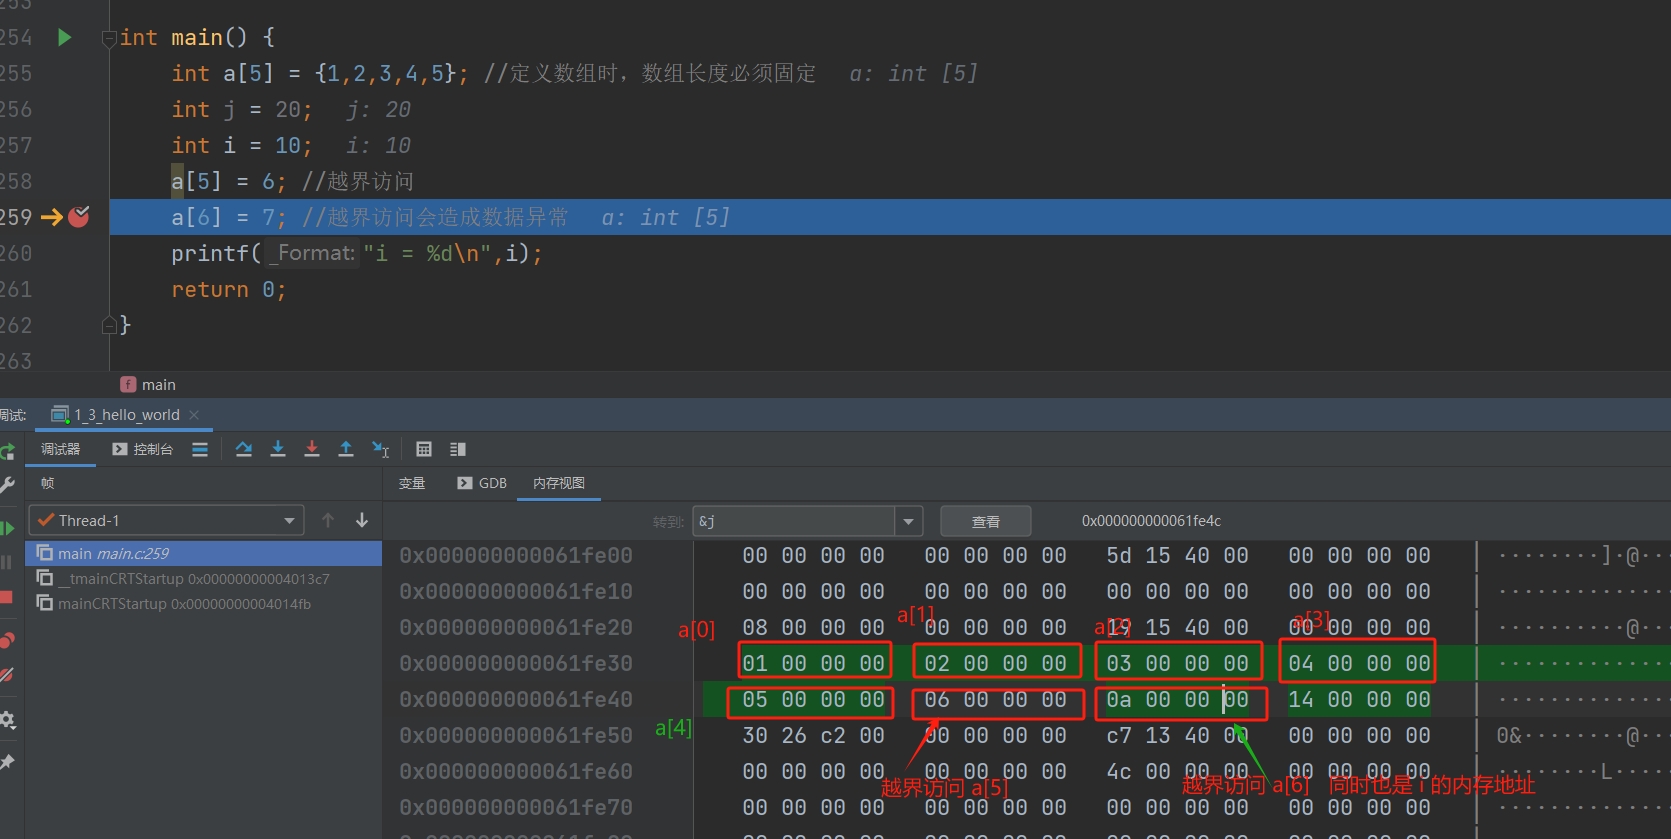Click memory bytes 06 00 00 00

[x=995, y=699]
